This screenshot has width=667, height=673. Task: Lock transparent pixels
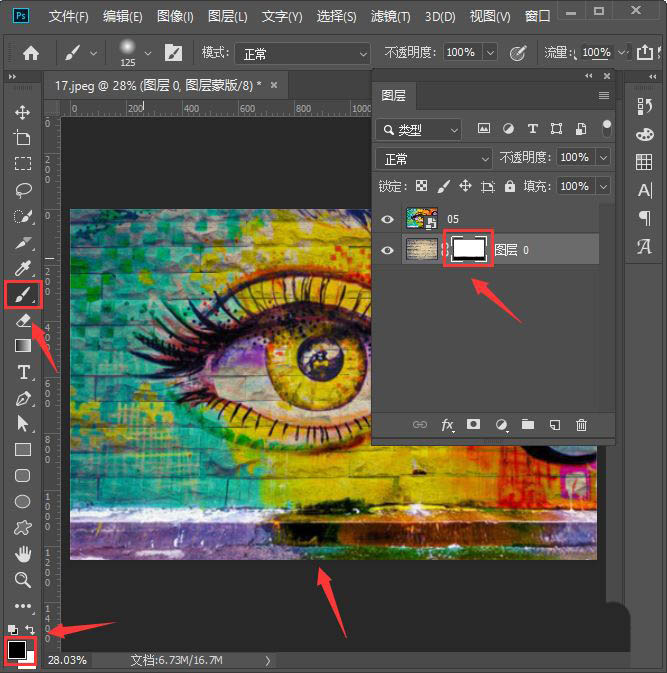click(x=421, y=185)
